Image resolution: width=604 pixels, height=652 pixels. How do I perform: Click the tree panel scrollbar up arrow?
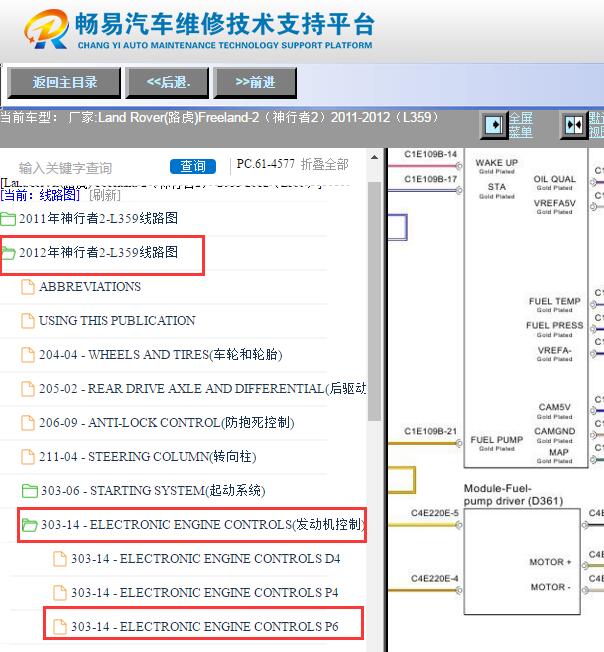coord(374,158)
